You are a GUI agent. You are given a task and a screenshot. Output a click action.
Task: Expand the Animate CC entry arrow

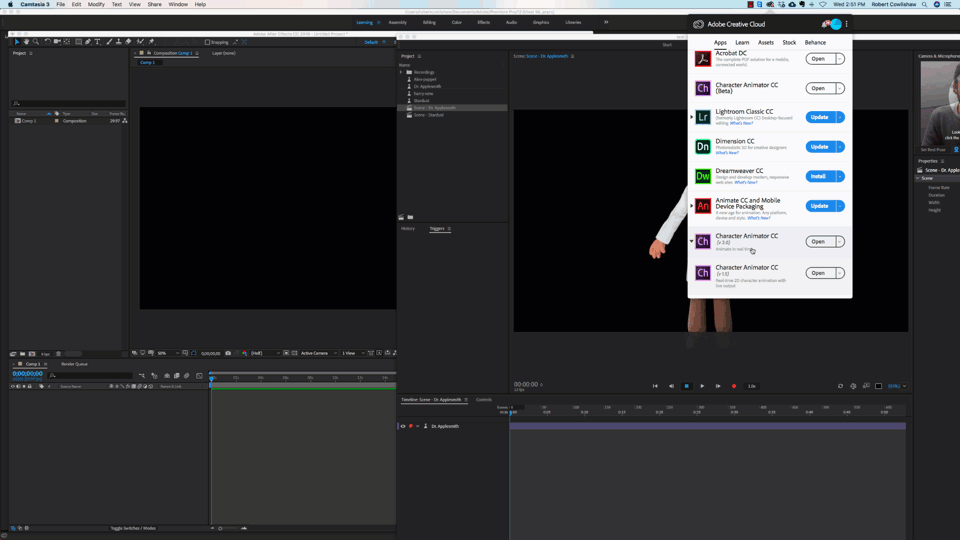point(692,206)
